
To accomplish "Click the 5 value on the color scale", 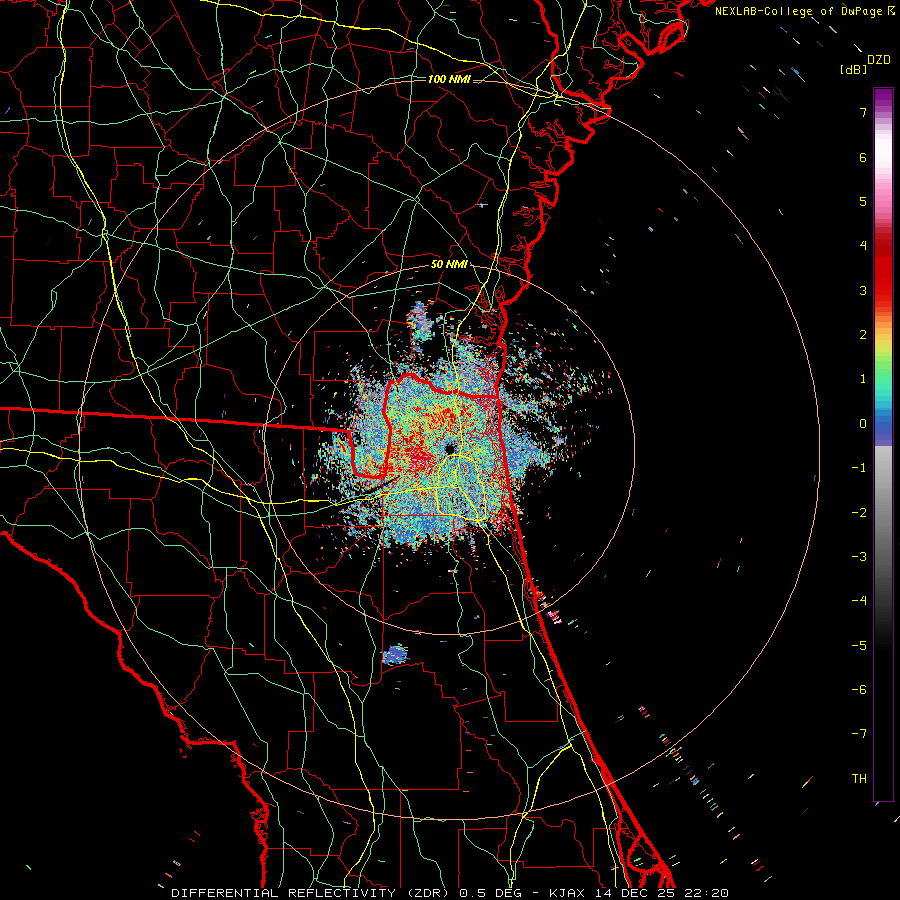I will pyautogui.click(x=863, y=201).
